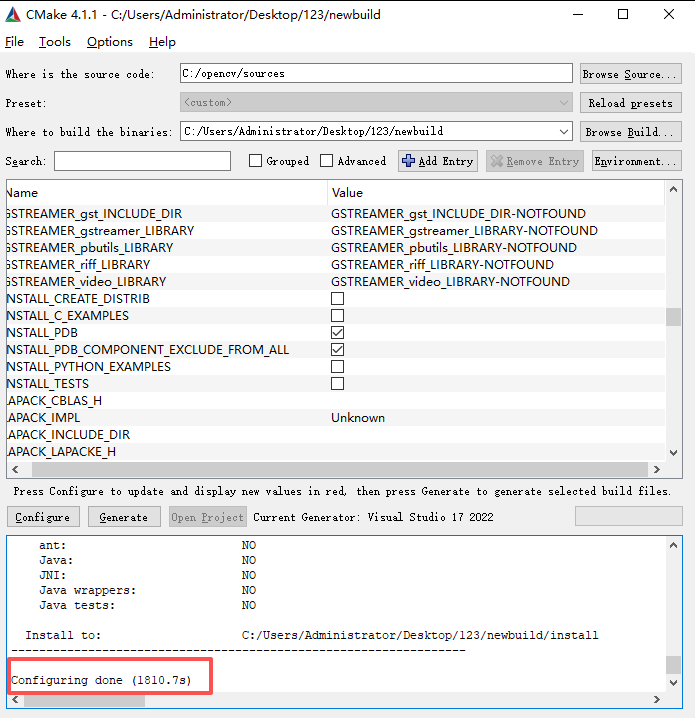Enable the Grouped checkbox
695x718 pixels.
255,161
